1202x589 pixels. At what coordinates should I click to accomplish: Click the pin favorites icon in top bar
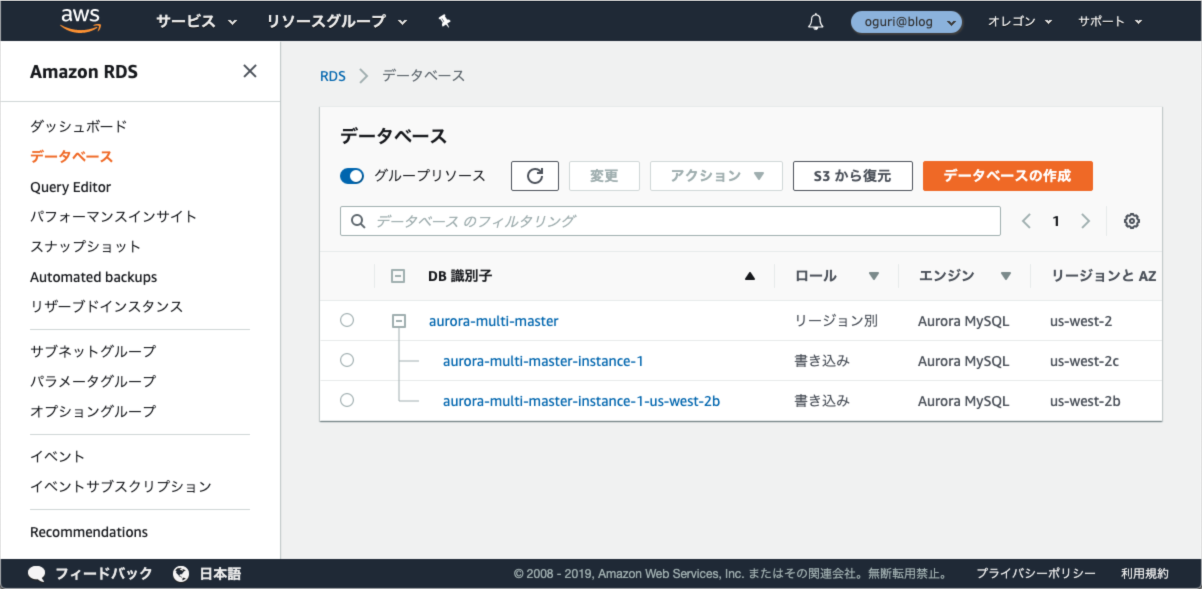(x=444, y=20)
